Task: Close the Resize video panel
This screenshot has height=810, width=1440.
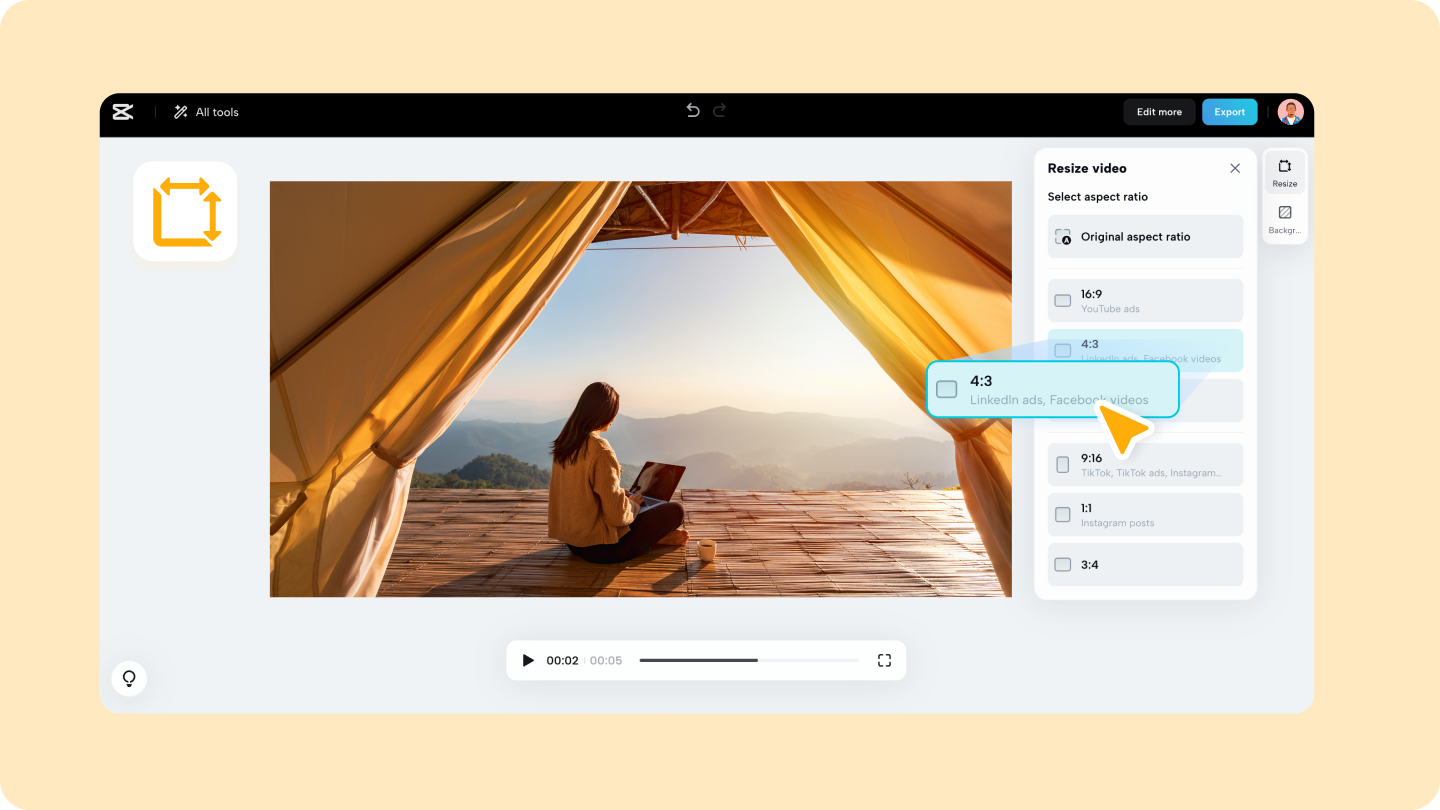Action: click(x=1235, y=168)
